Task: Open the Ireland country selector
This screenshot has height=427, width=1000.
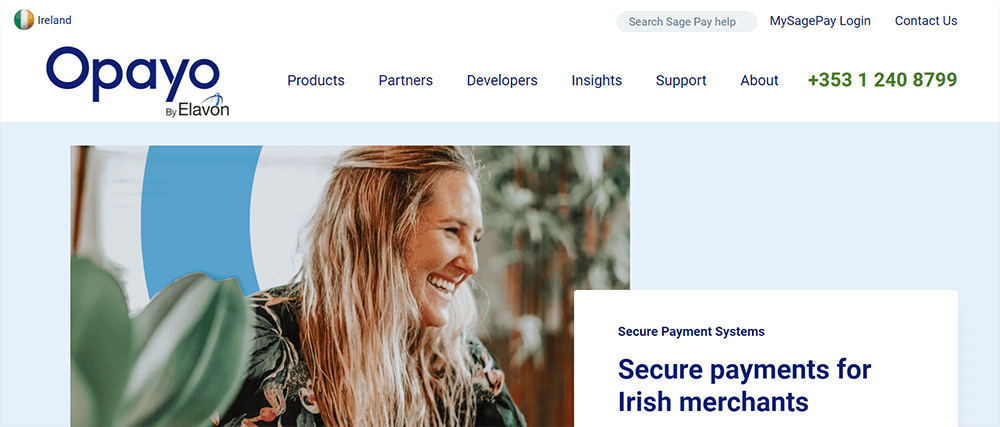Action: click(x=43, y=20)
